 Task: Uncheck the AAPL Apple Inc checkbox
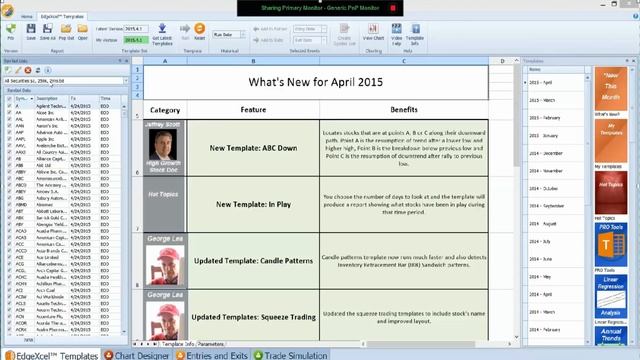9,139
